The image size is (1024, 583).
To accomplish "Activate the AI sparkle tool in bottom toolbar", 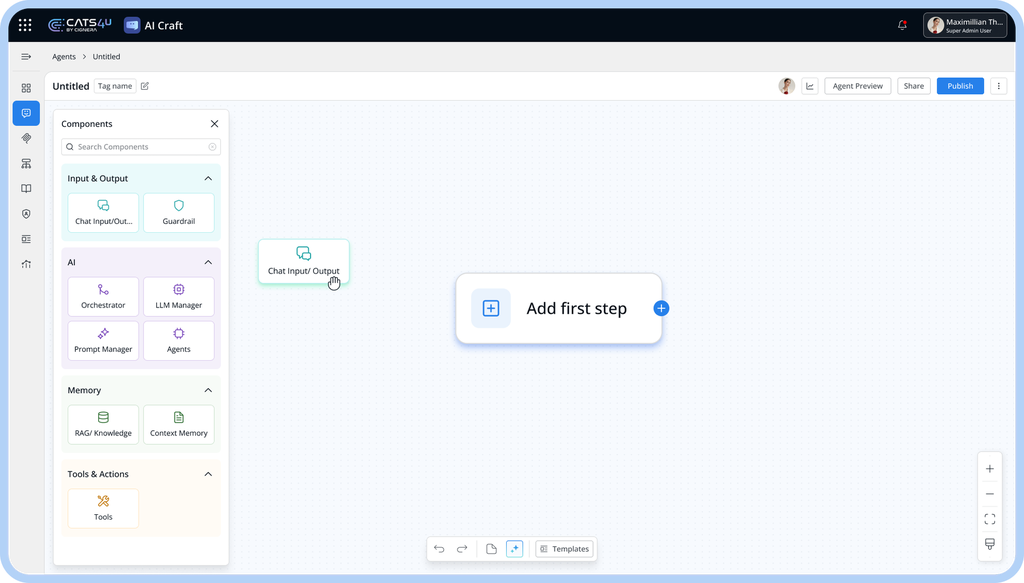I will coord(515,549).
